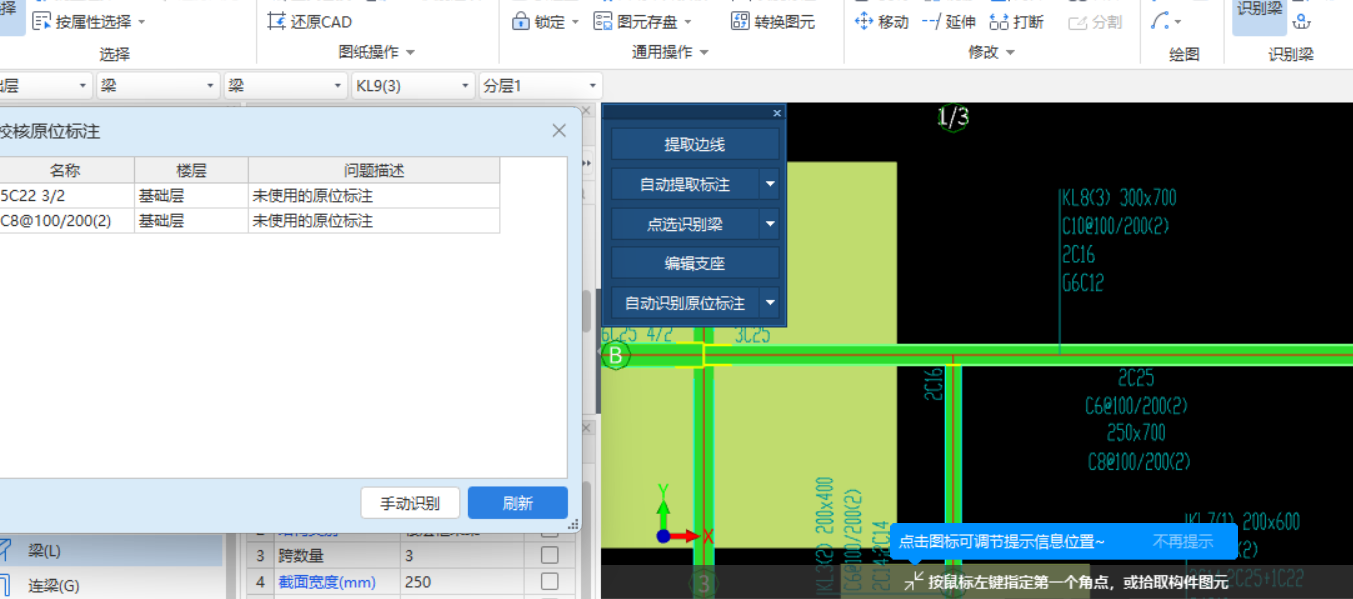Click grid axis bubble B
The image size is (1353, 599).
tap(615, 355)
